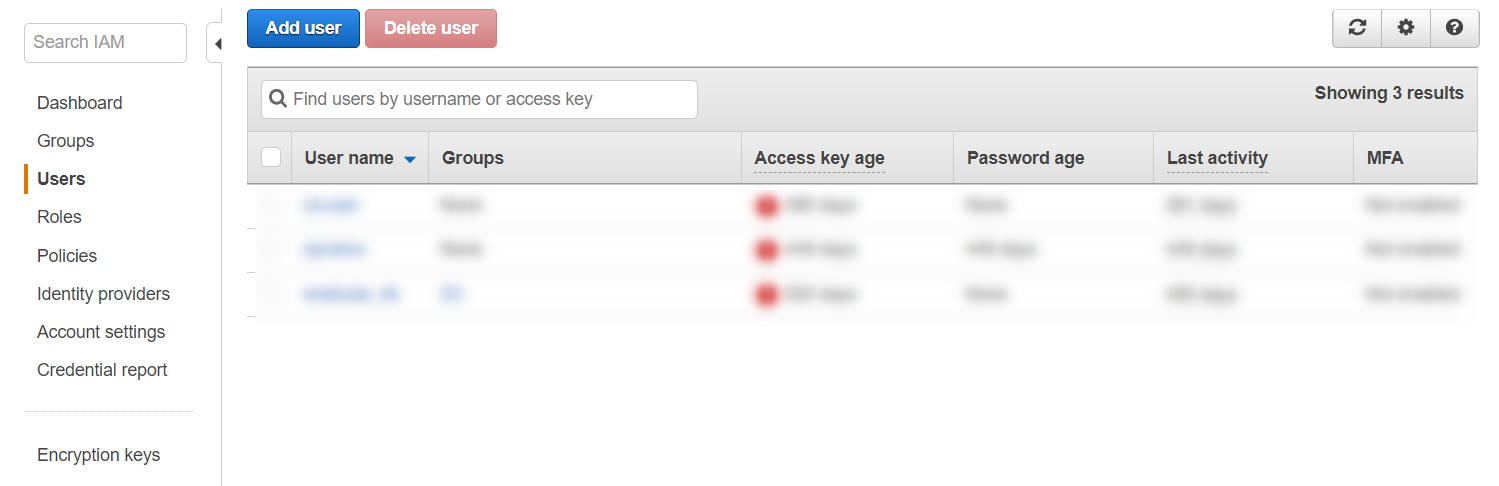Click the magnifier icon in user search
1499x486 pixels.
[277, 99]
